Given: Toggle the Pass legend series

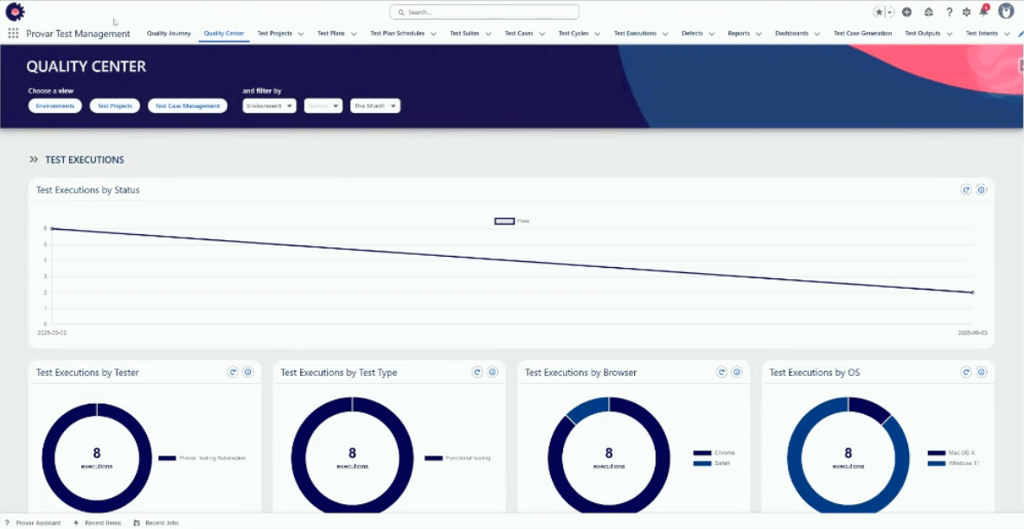Looking at the screenshot, I should coord(512,221).
